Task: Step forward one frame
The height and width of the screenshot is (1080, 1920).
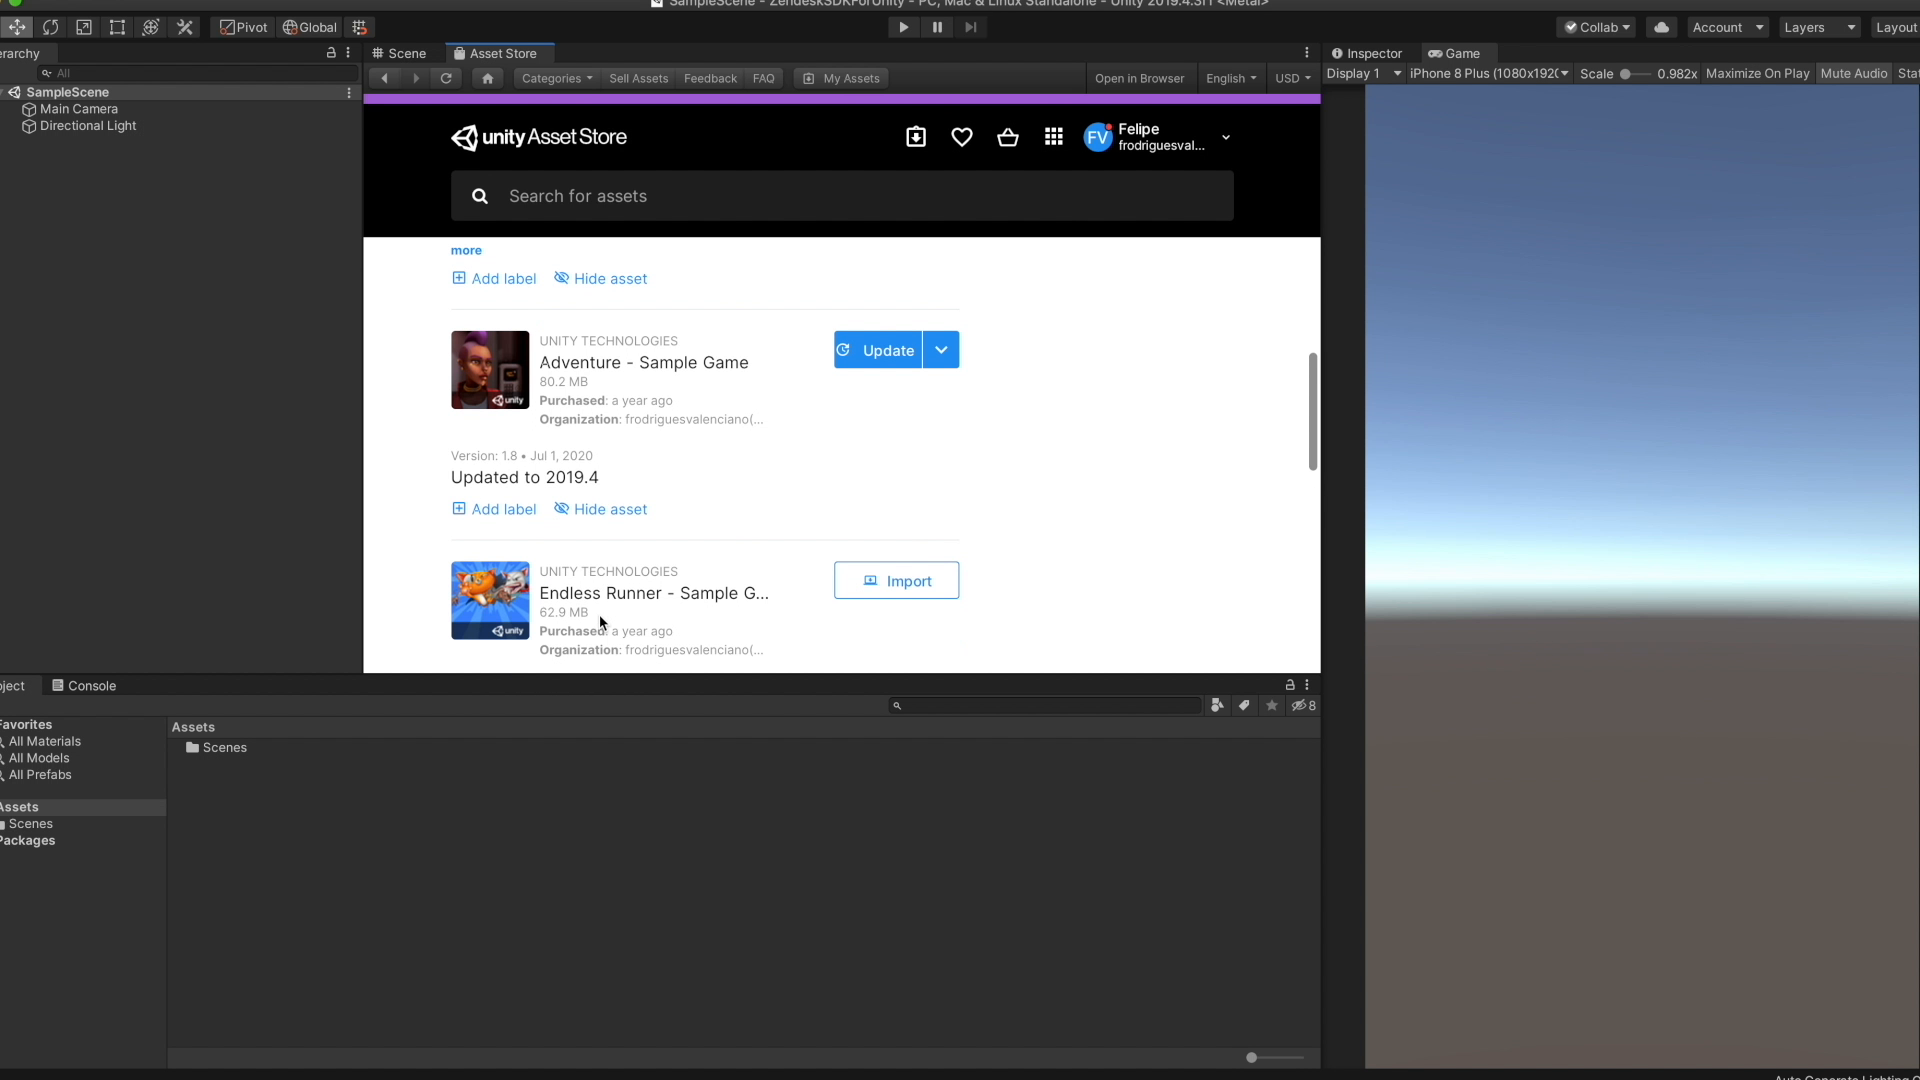Action: click(x=971, y=27)
